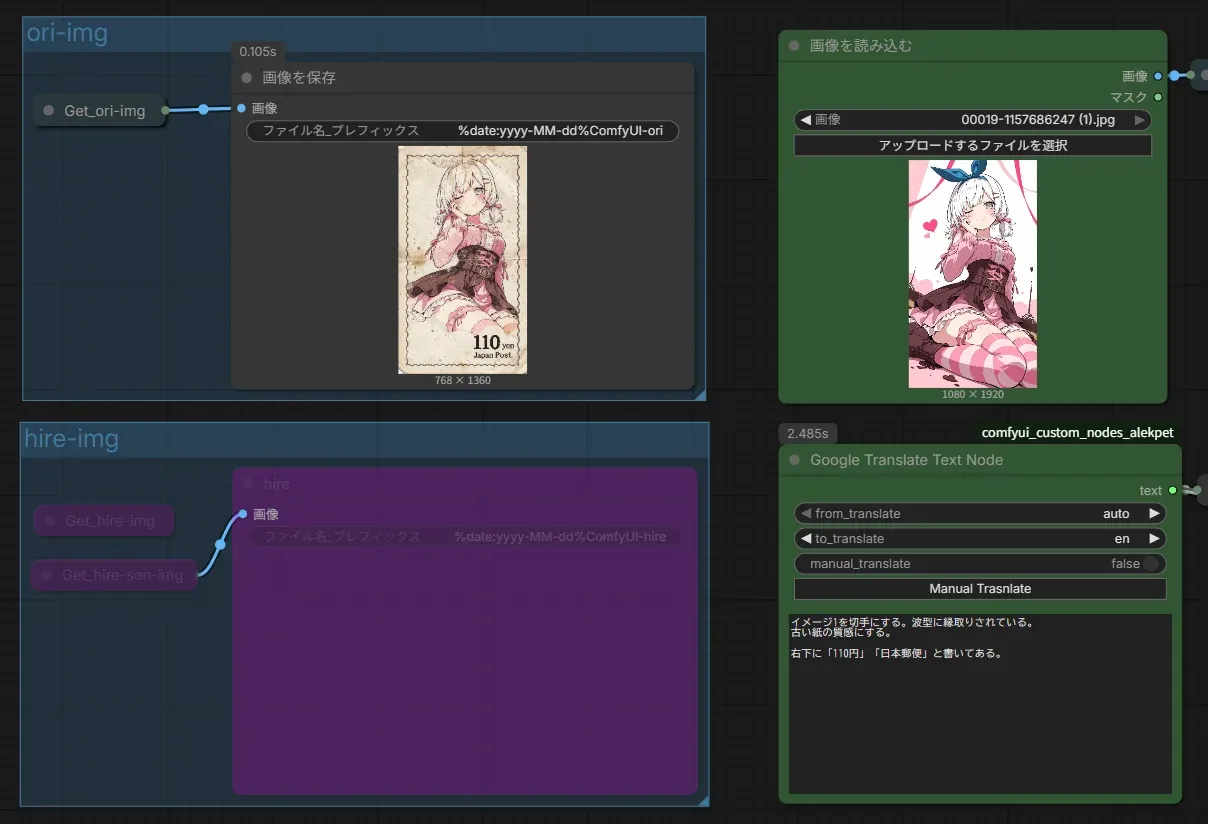The width and height of the screenshot is (1208, 824).
Task: Select the ori-img group title
Action: (67, 33)
